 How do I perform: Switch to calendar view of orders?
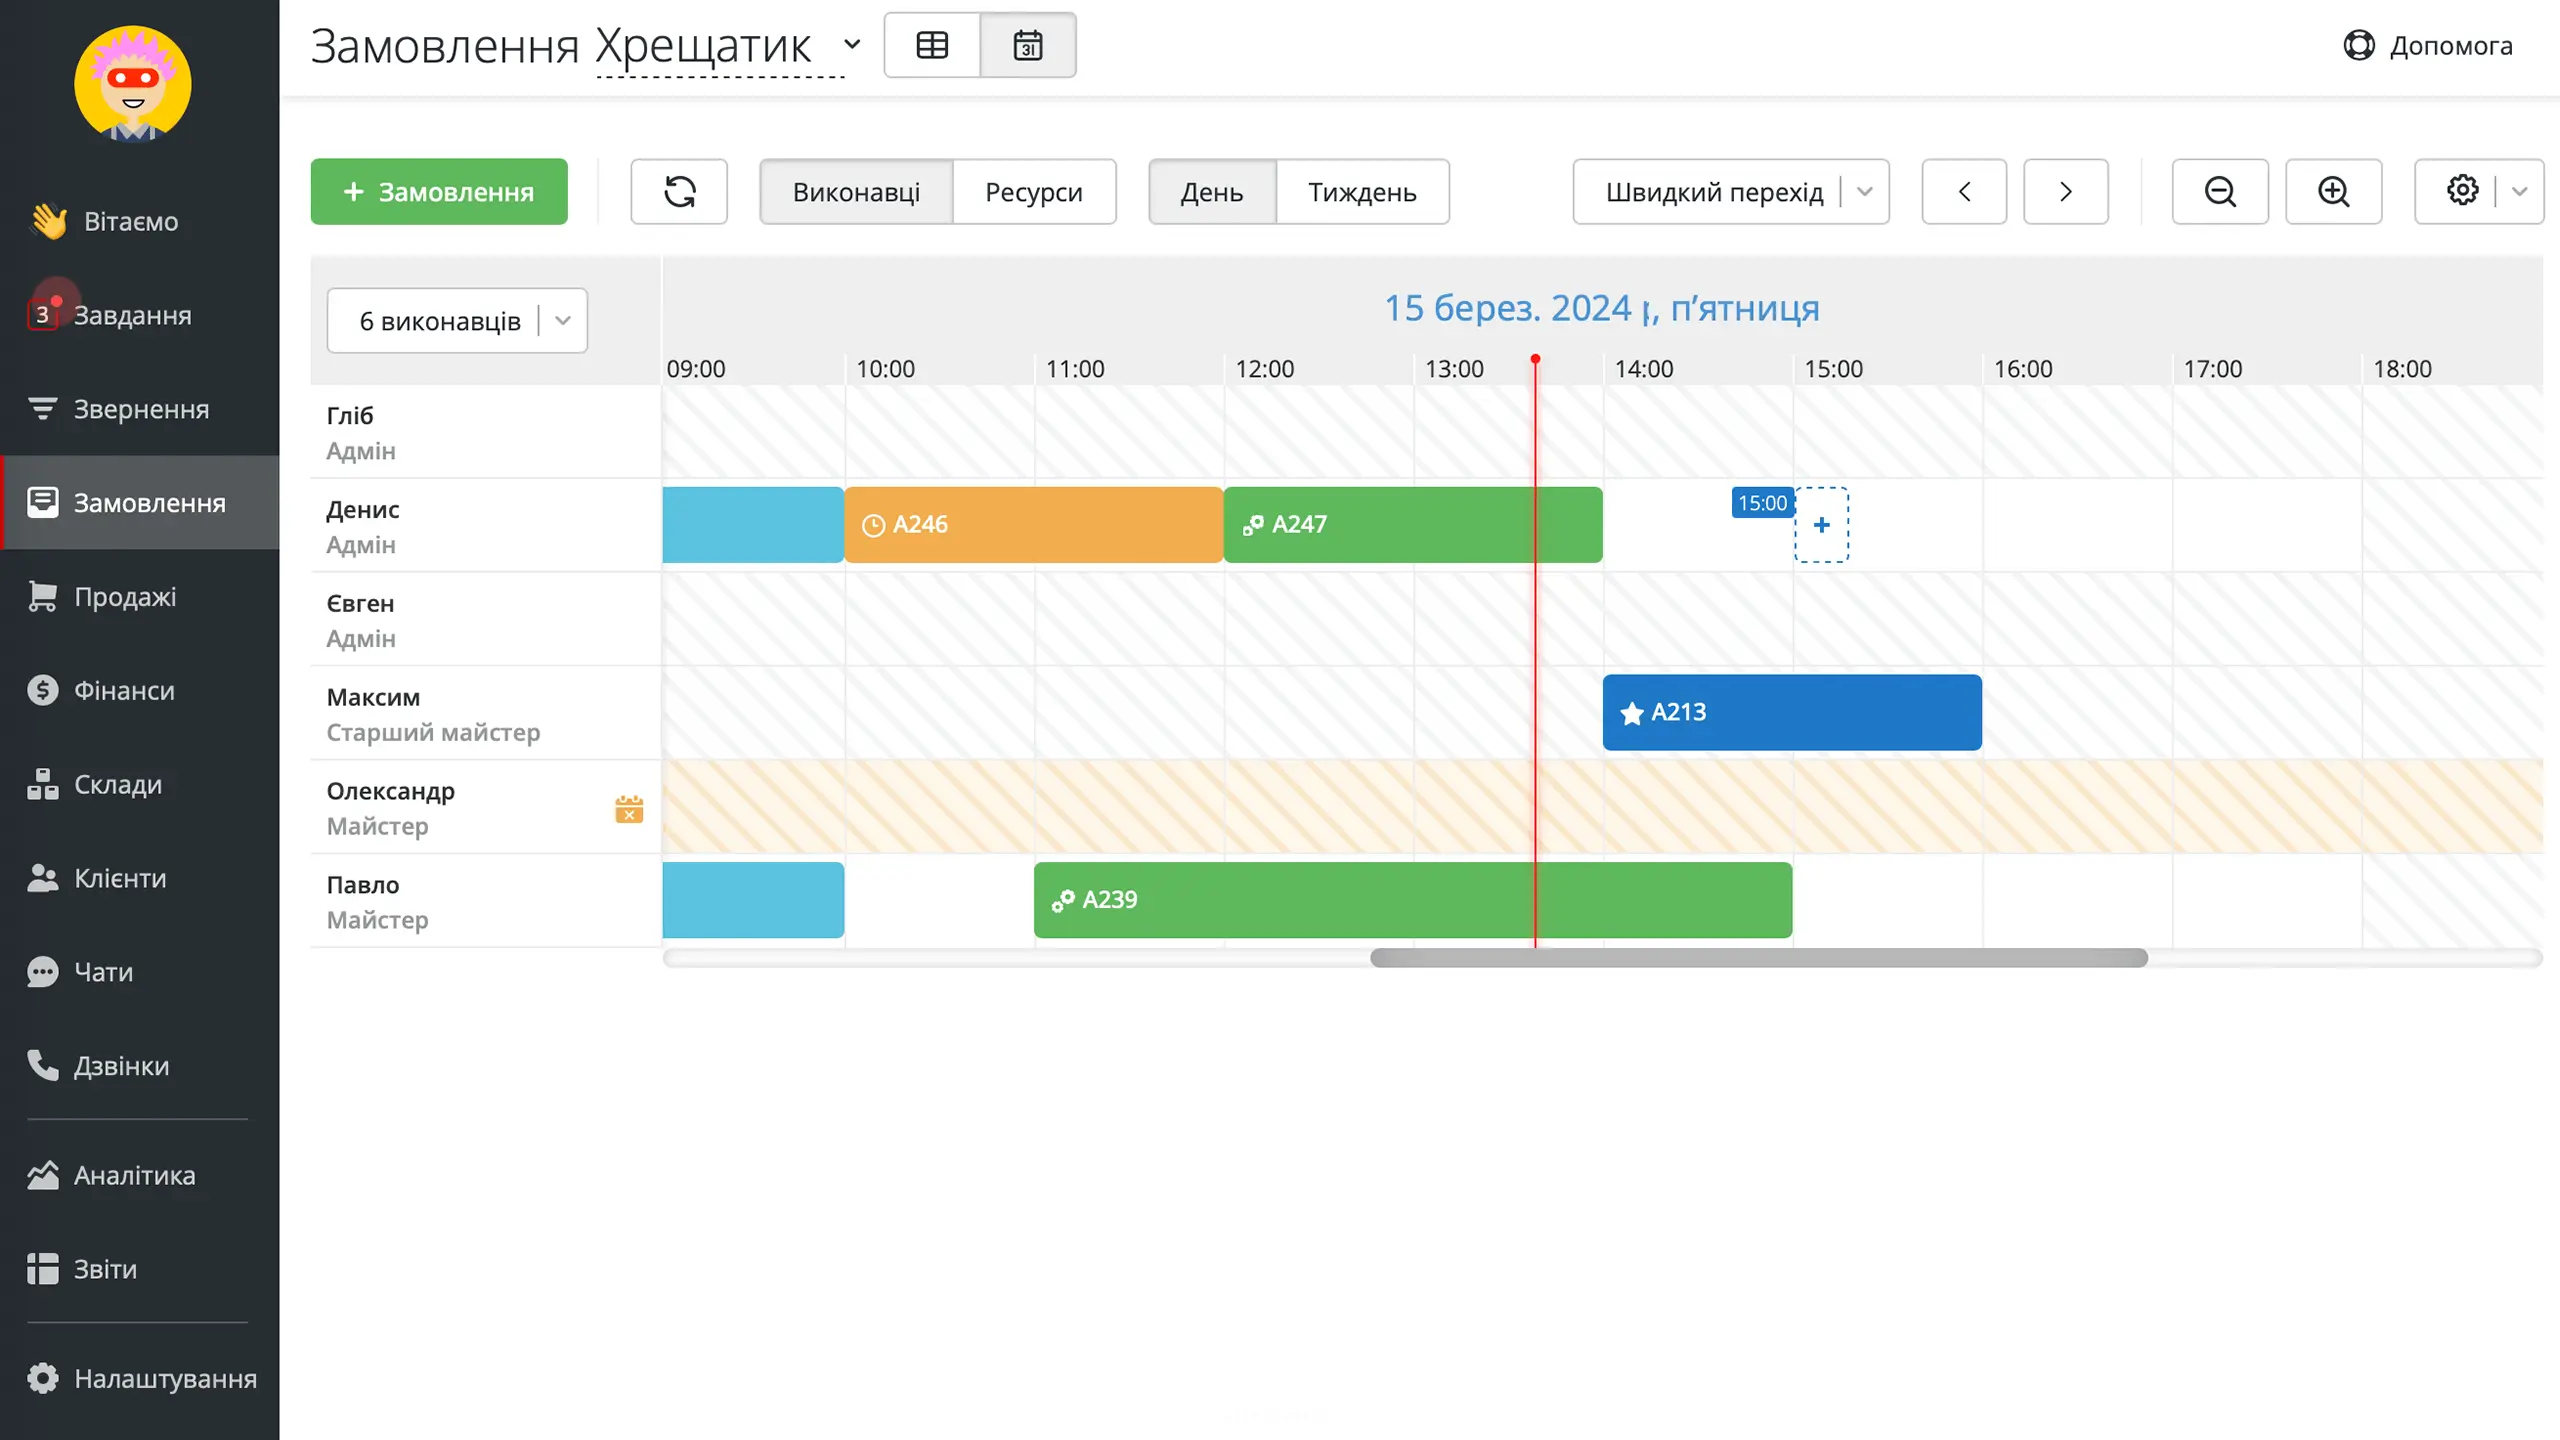click(1028, 45)
